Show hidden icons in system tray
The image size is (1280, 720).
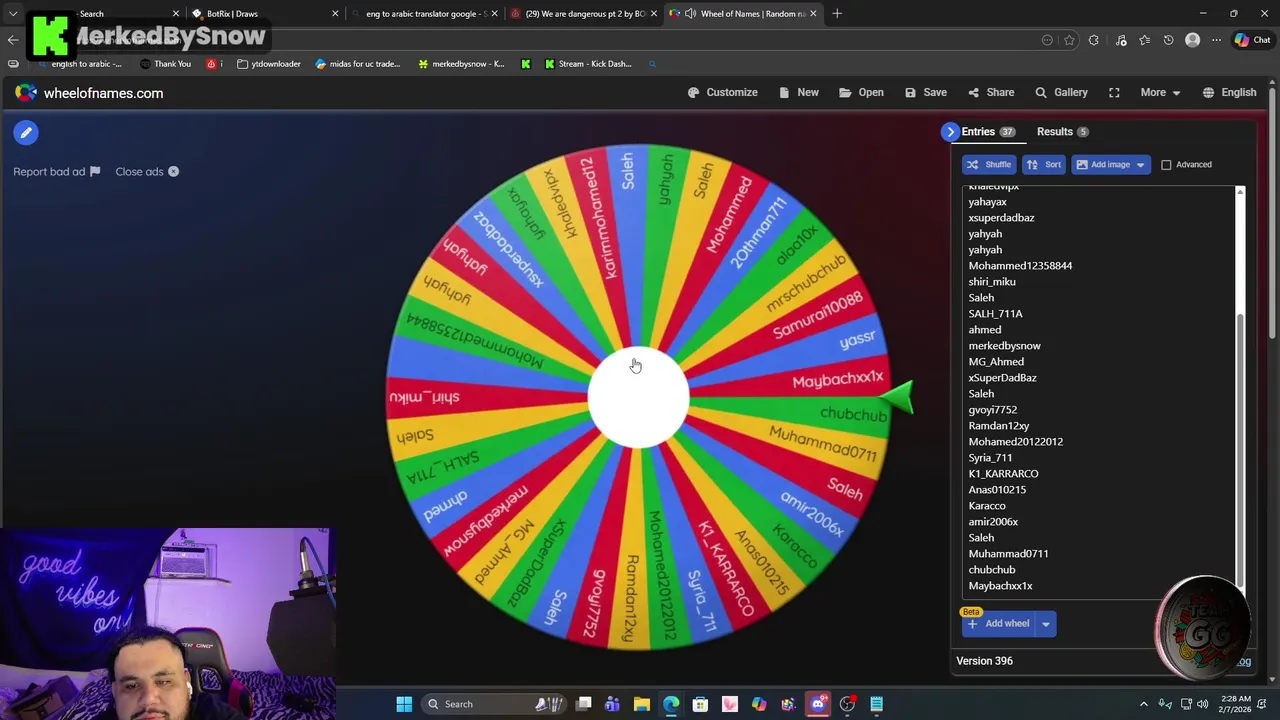coord(1144,704)
